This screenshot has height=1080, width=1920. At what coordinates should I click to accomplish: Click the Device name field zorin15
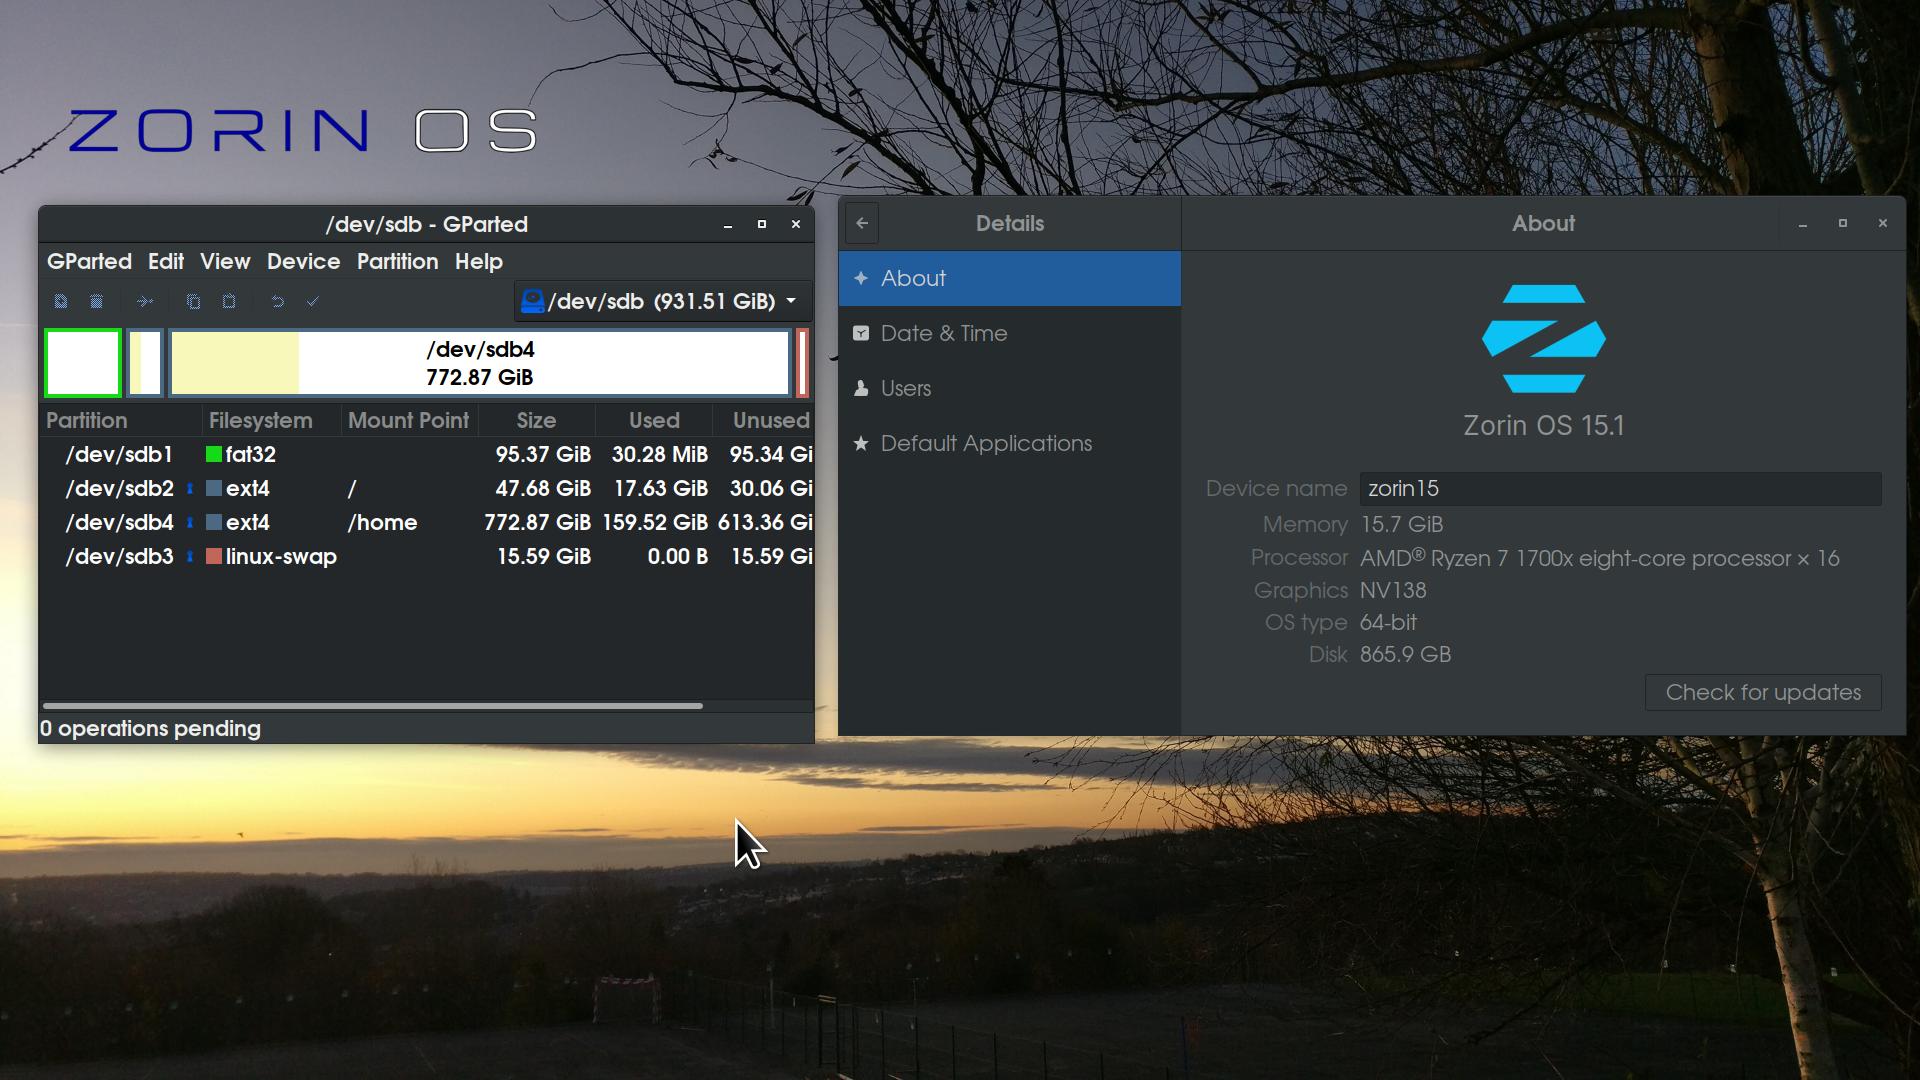coord(1619,488)
